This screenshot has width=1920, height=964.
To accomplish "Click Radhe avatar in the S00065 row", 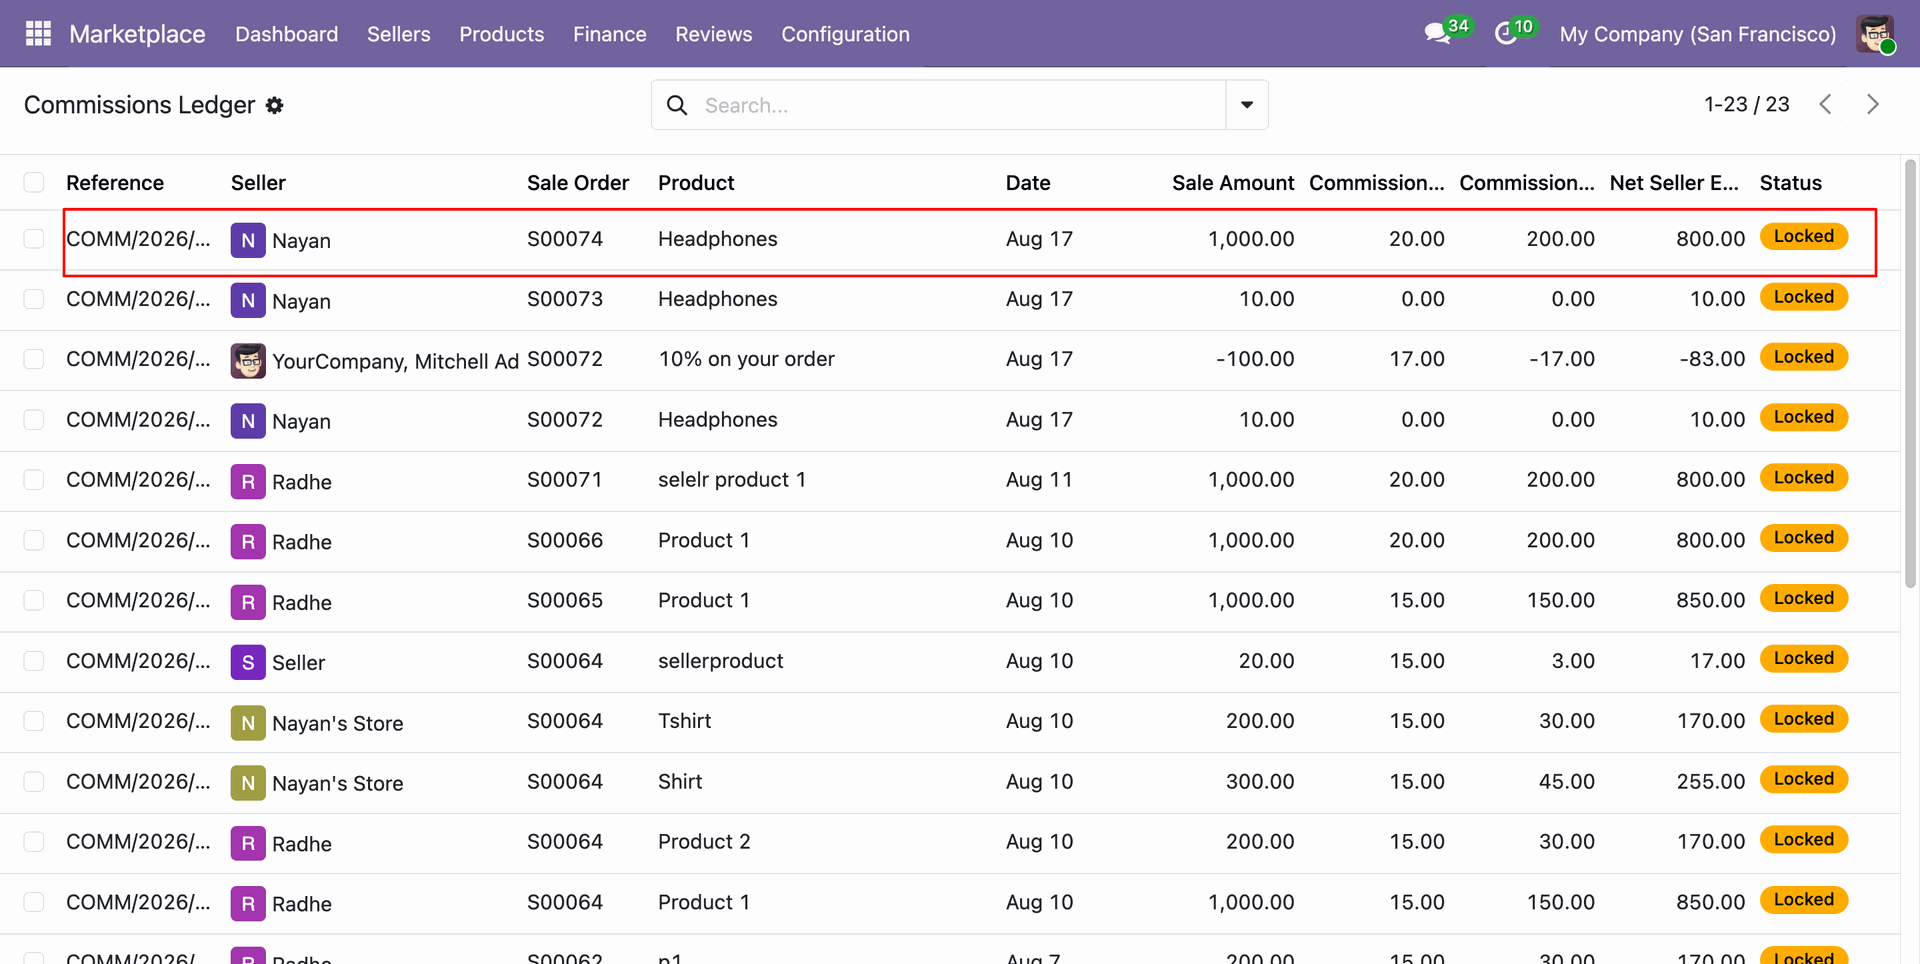I will click(248, 602).
